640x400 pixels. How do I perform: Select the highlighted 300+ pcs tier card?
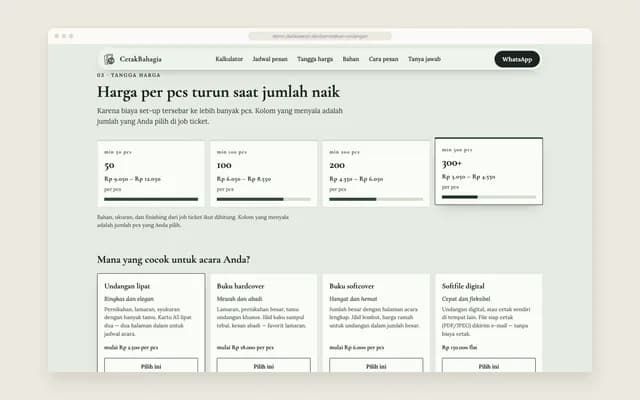click(x=489, y=171)
